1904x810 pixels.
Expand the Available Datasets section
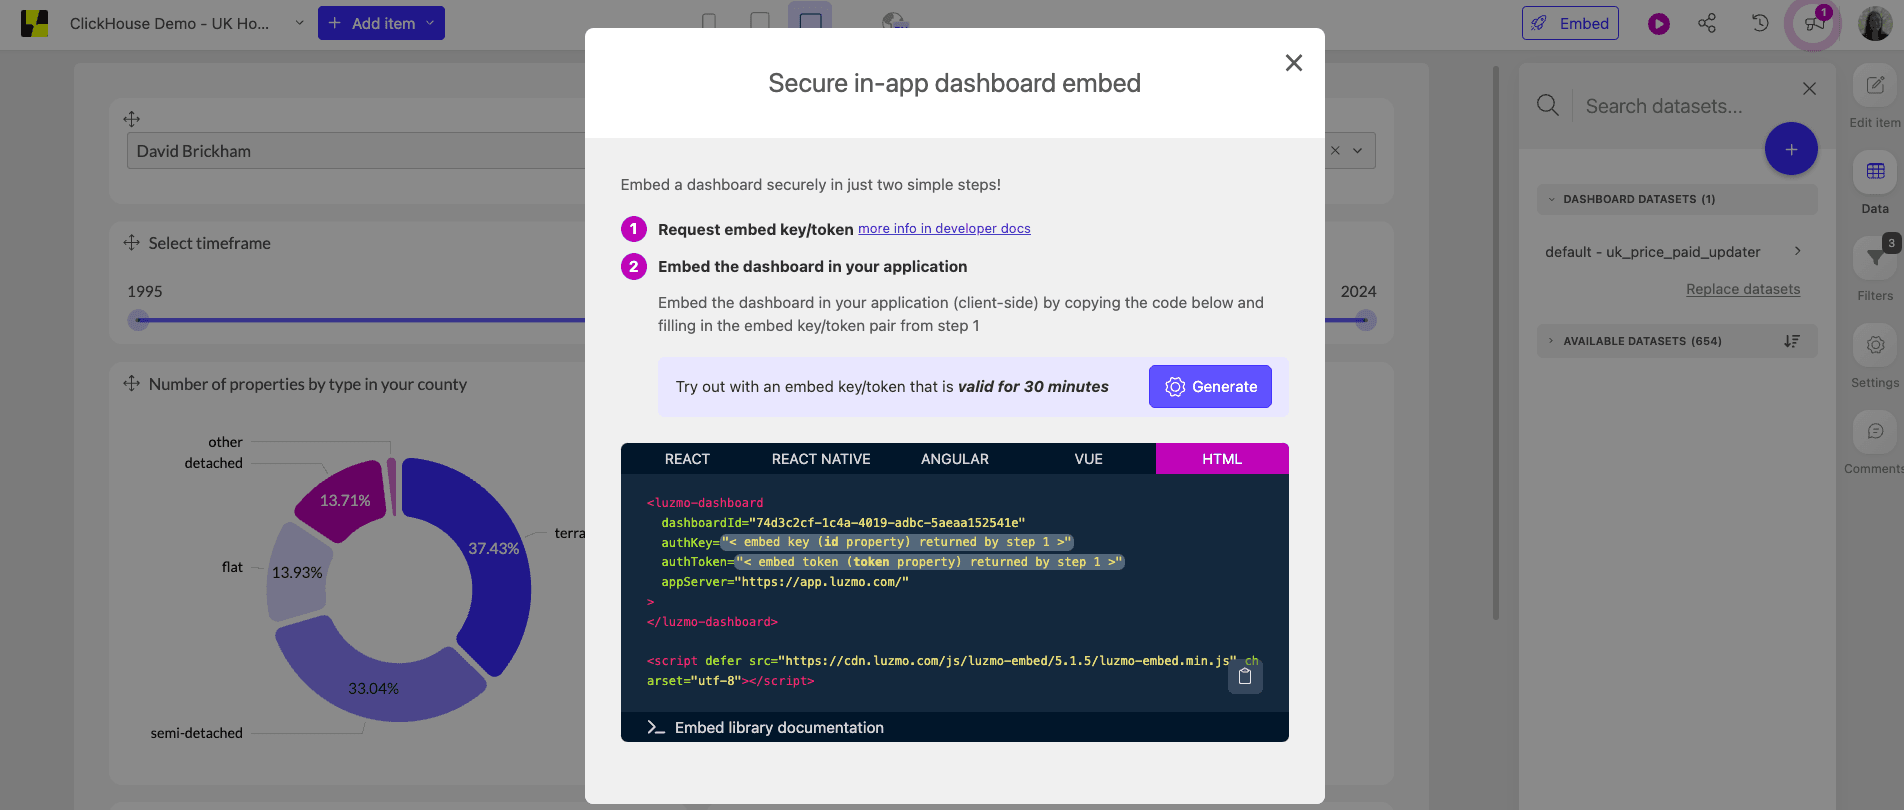point(1552,341)
